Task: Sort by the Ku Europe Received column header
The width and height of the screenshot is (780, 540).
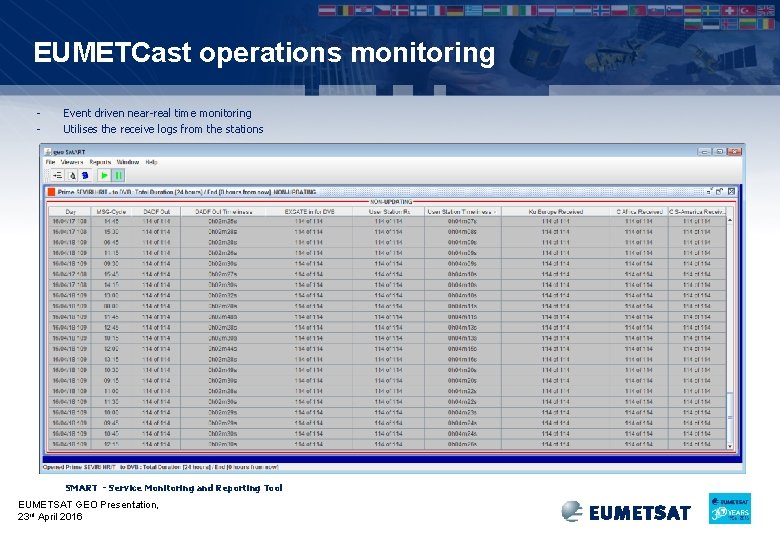Action: tap(556, 212)
